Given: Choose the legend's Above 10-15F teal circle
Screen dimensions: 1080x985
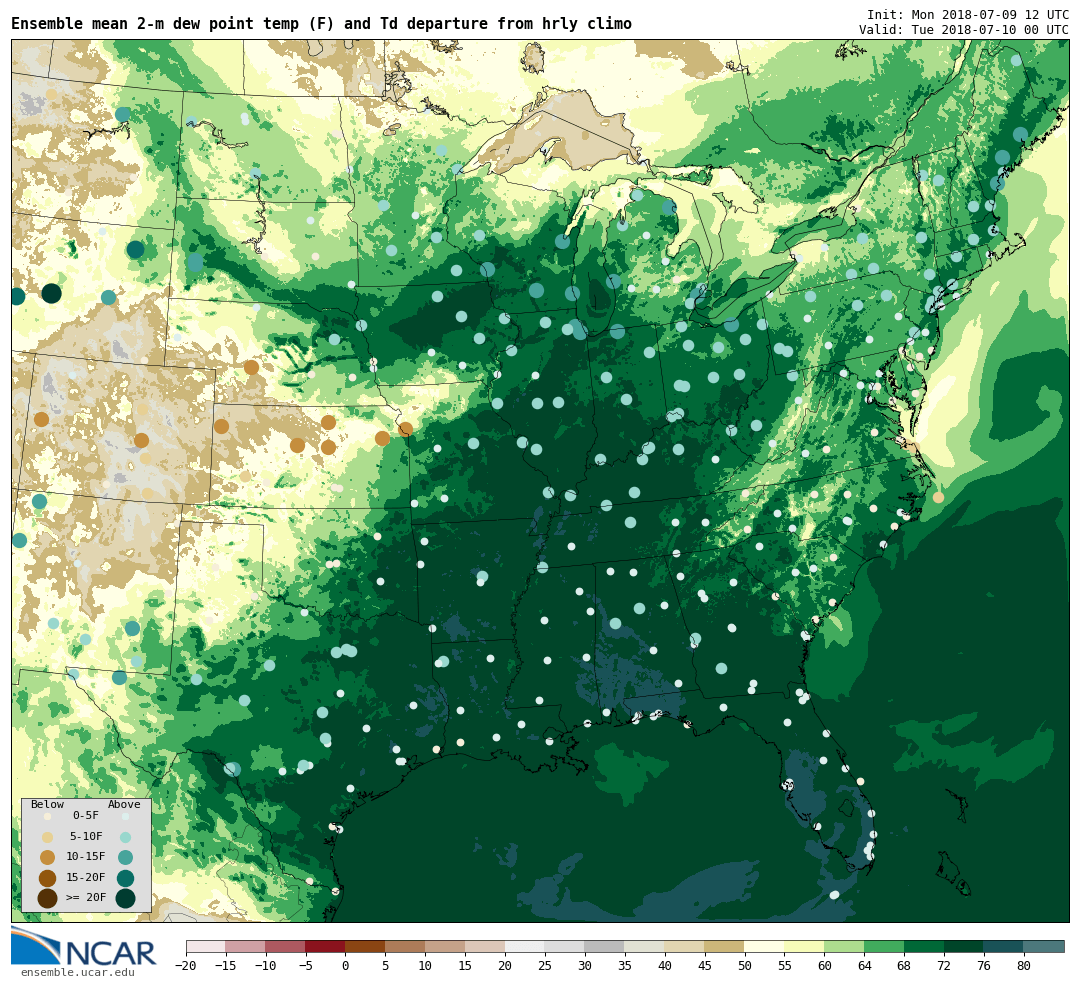Looking at the screenshot, I should tap(125, 858).
